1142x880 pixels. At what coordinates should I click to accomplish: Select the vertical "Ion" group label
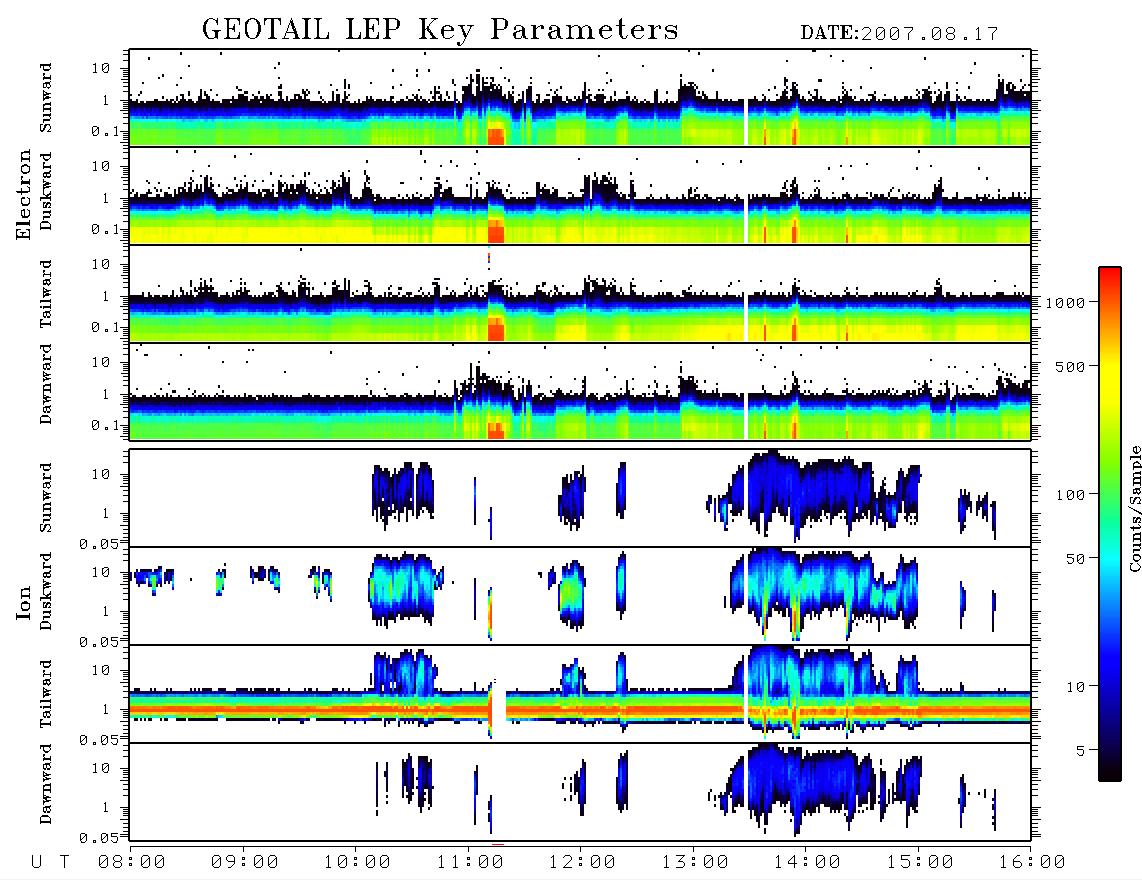coord(23,602)
